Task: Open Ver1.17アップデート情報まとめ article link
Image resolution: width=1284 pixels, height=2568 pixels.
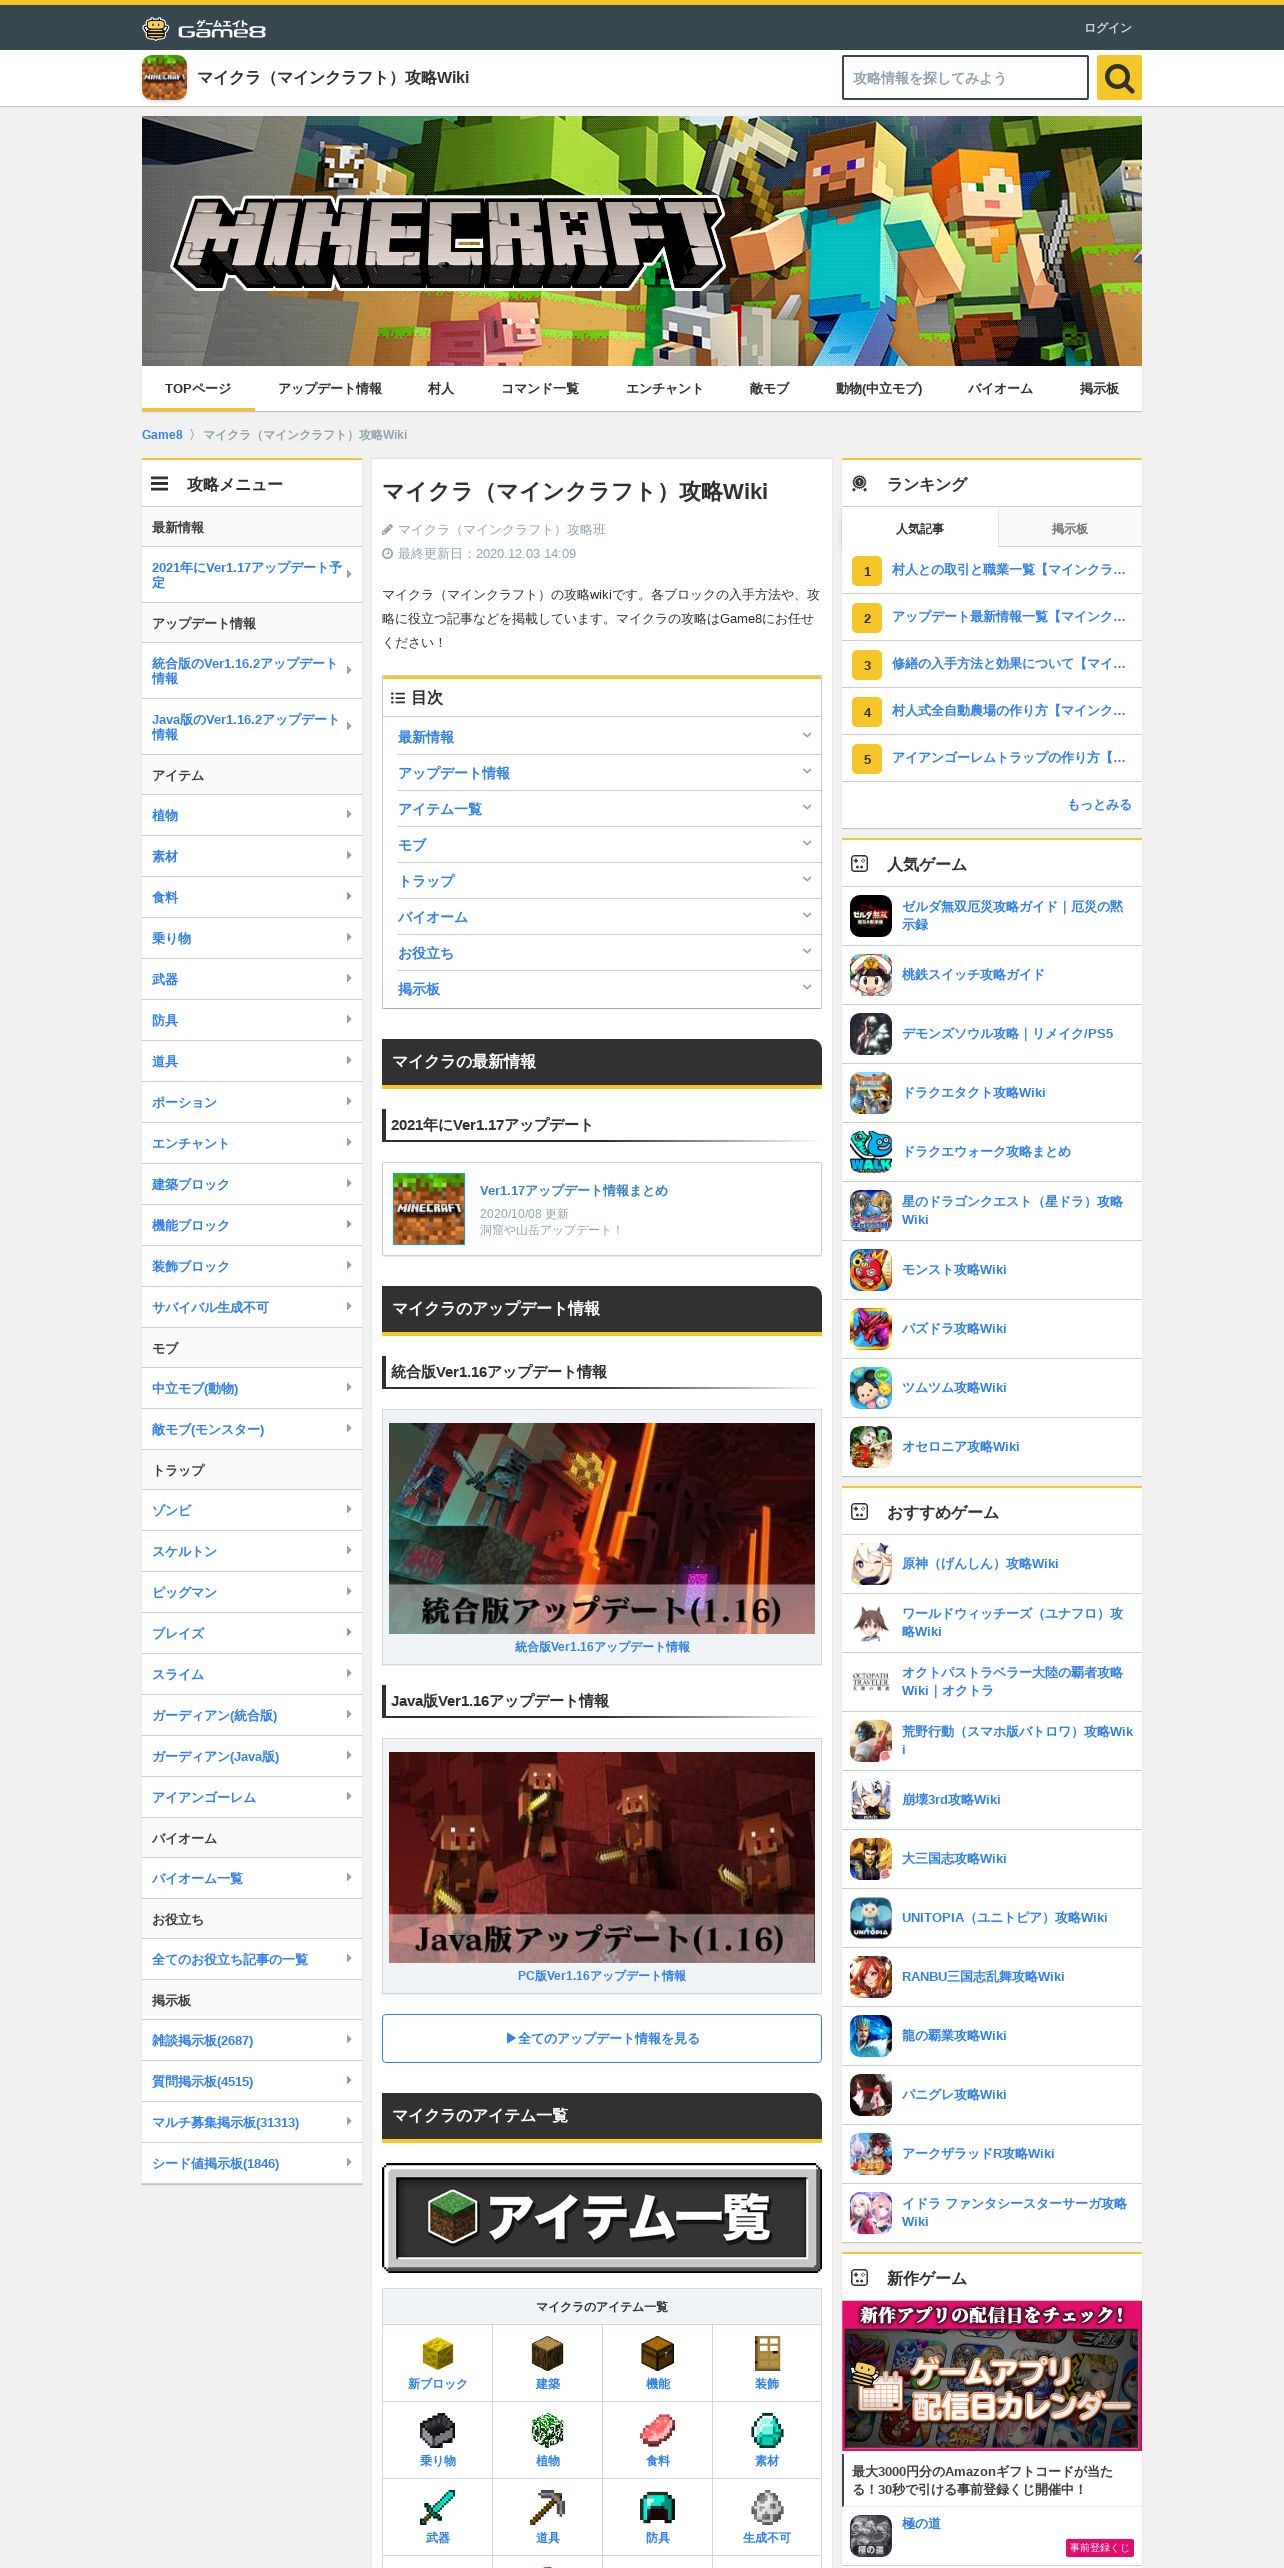Action: [x=574, y=1191]
